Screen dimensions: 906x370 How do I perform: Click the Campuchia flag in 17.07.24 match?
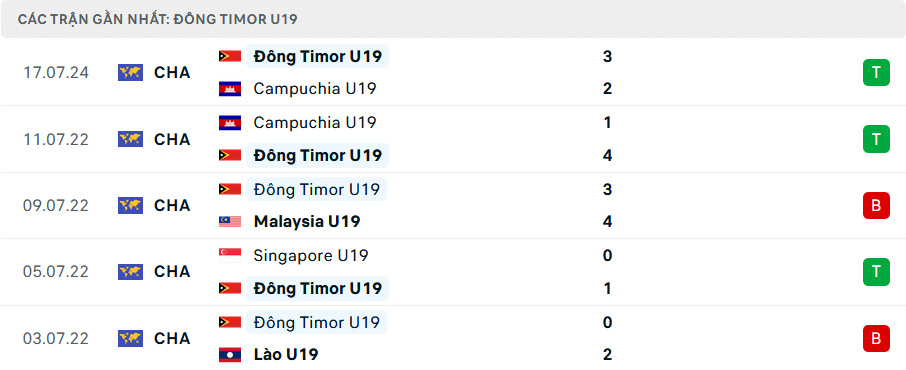coord(230,88)
